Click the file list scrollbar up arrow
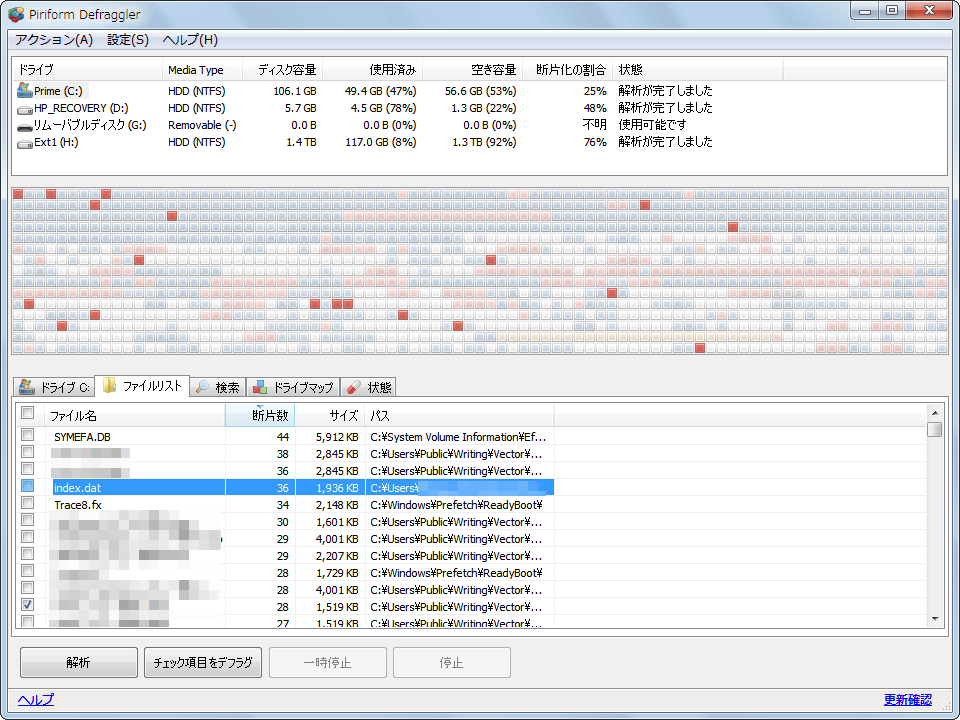960x720 pixels. (x=935, y=413)
